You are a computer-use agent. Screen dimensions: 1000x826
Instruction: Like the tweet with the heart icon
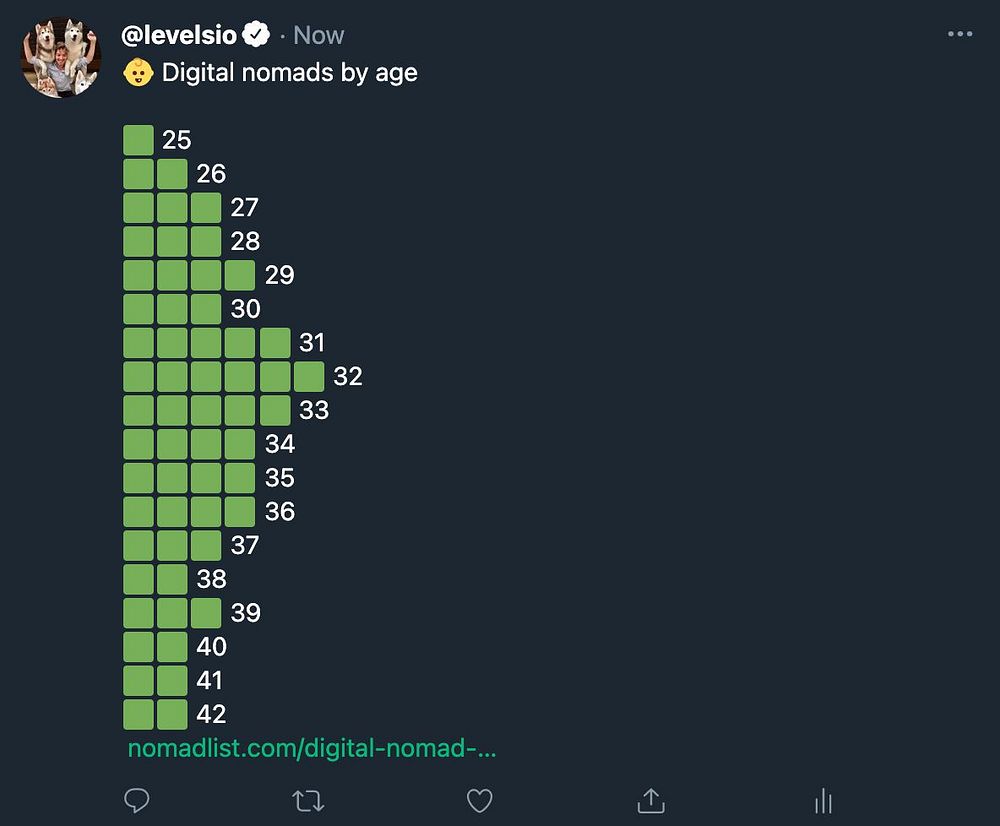[x=480, y=800]
